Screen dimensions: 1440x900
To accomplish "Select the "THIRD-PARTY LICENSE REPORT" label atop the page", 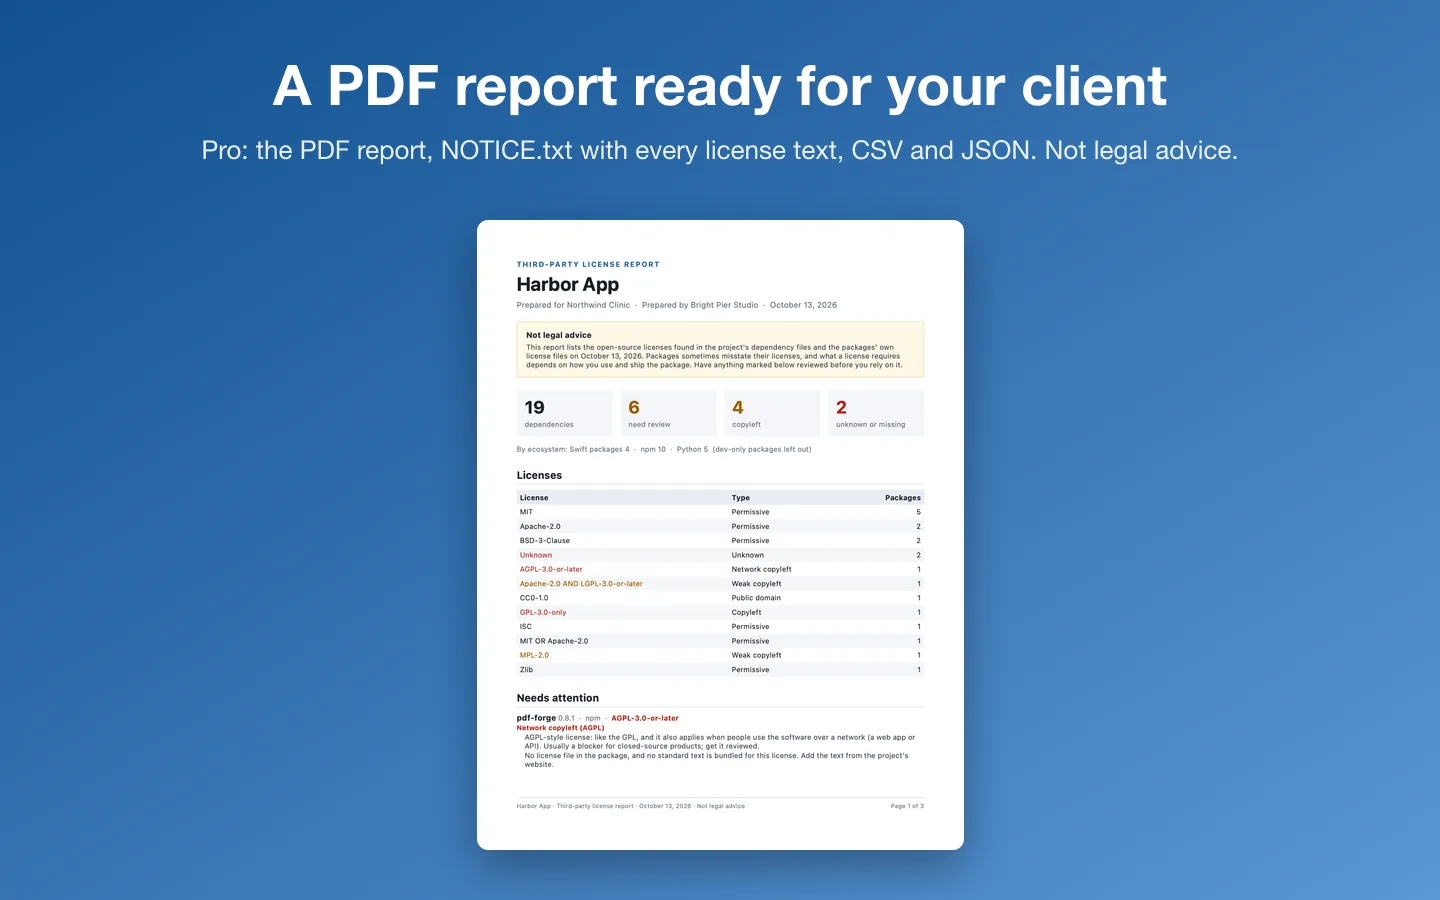I will point(588,265).
